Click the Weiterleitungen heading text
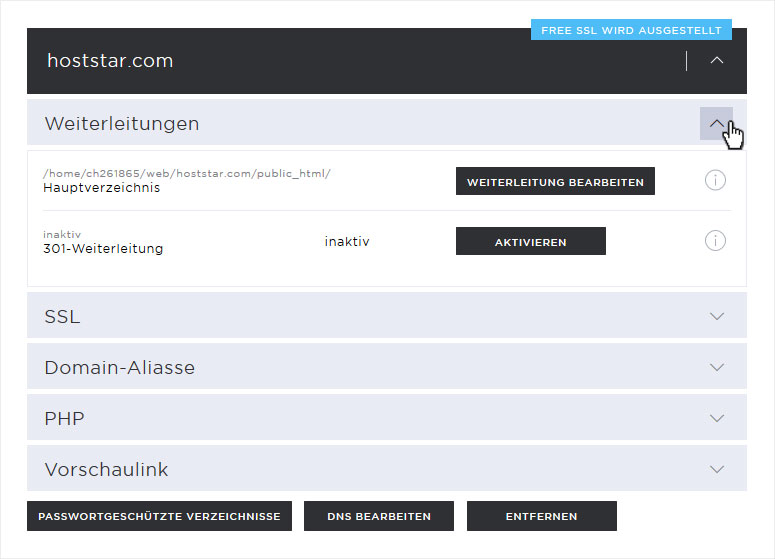The width and height of the screenshot is (775, 559). (122, 124)
